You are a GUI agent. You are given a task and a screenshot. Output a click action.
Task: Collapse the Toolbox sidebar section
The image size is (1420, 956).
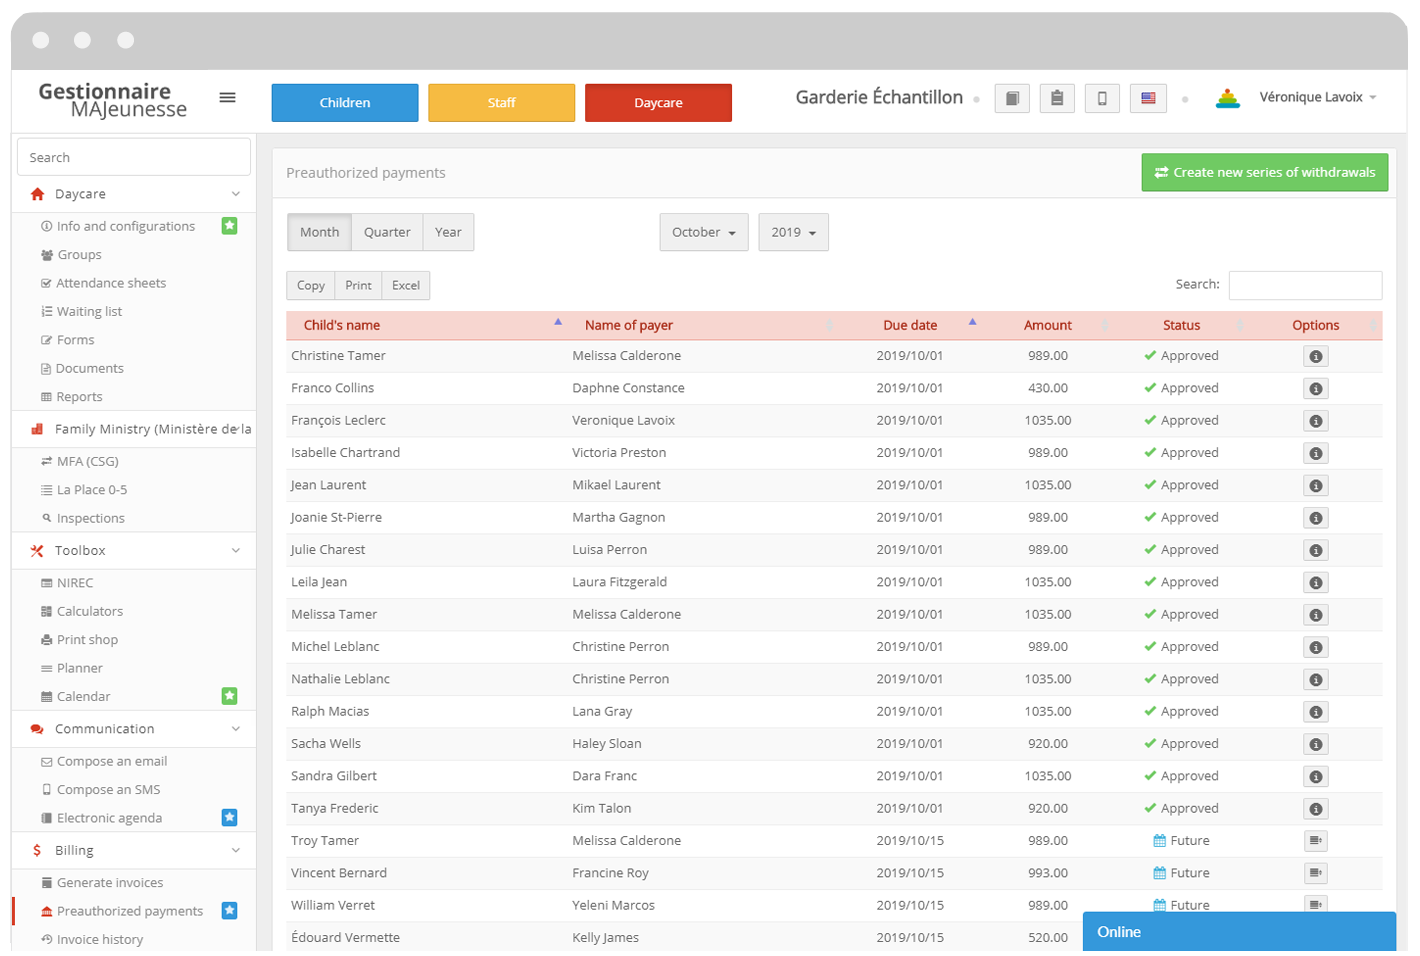(x=235, y=551)
